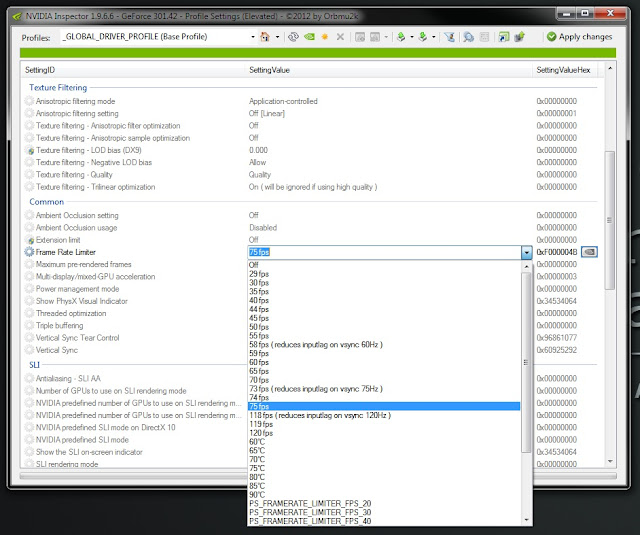This screenshot has width=640, height=535.
Task: Click the gear icon beside Vertical Sync
Action: tap(29, 350)
